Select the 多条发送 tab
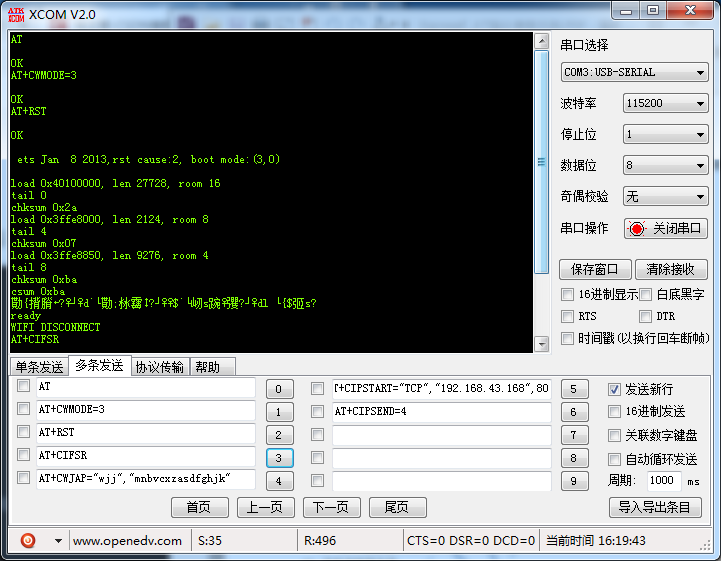721x561 pixels. click(99, 365)
